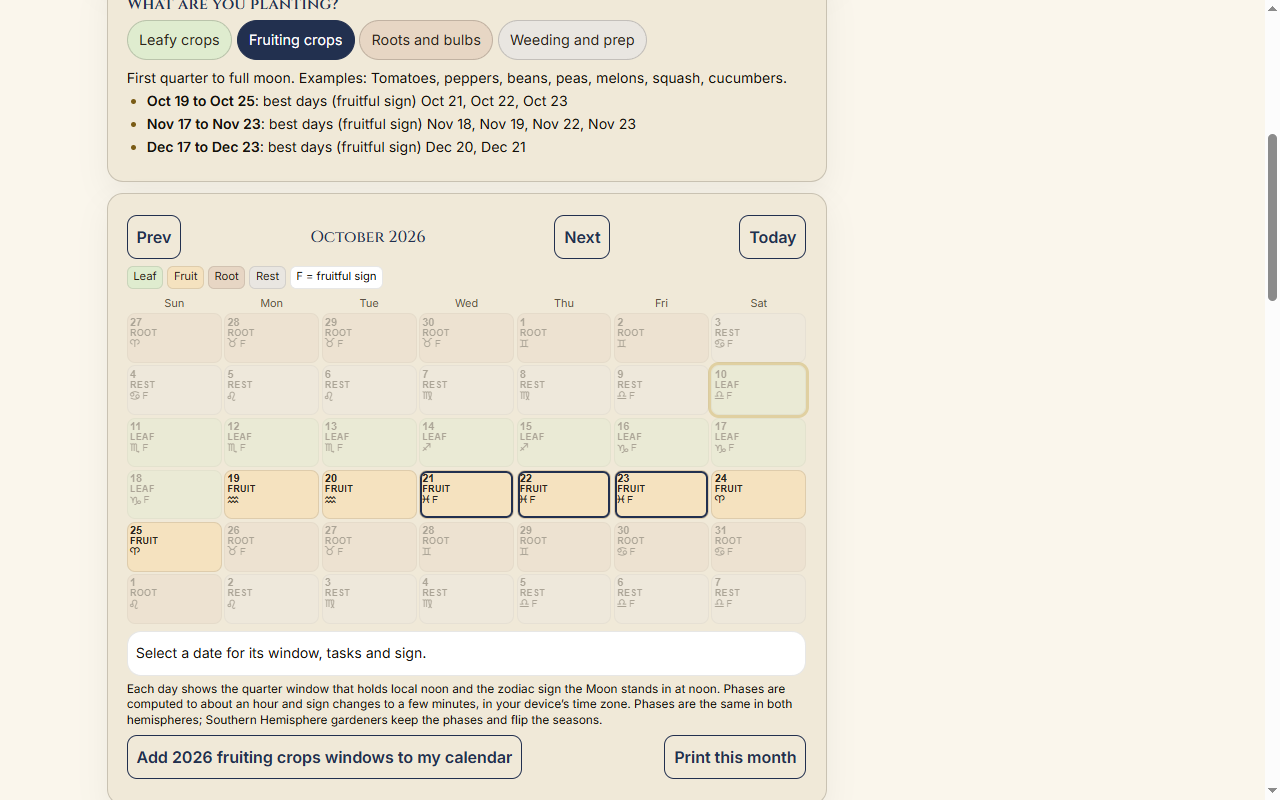Select Saturday October 24 fruit day

[x=759, y=495]
